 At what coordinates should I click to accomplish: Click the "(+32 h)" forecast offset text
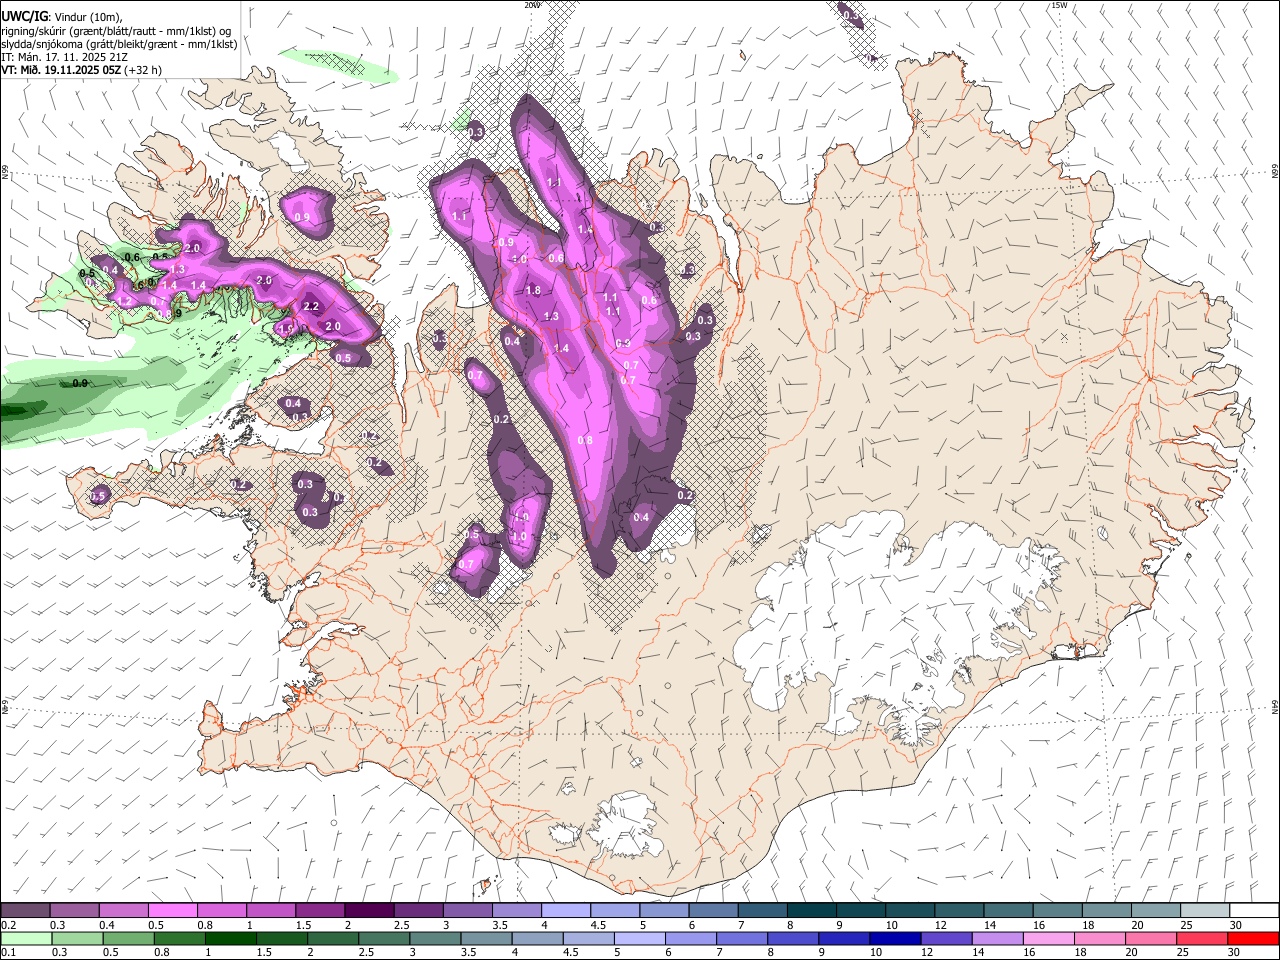tap(143, 70)
